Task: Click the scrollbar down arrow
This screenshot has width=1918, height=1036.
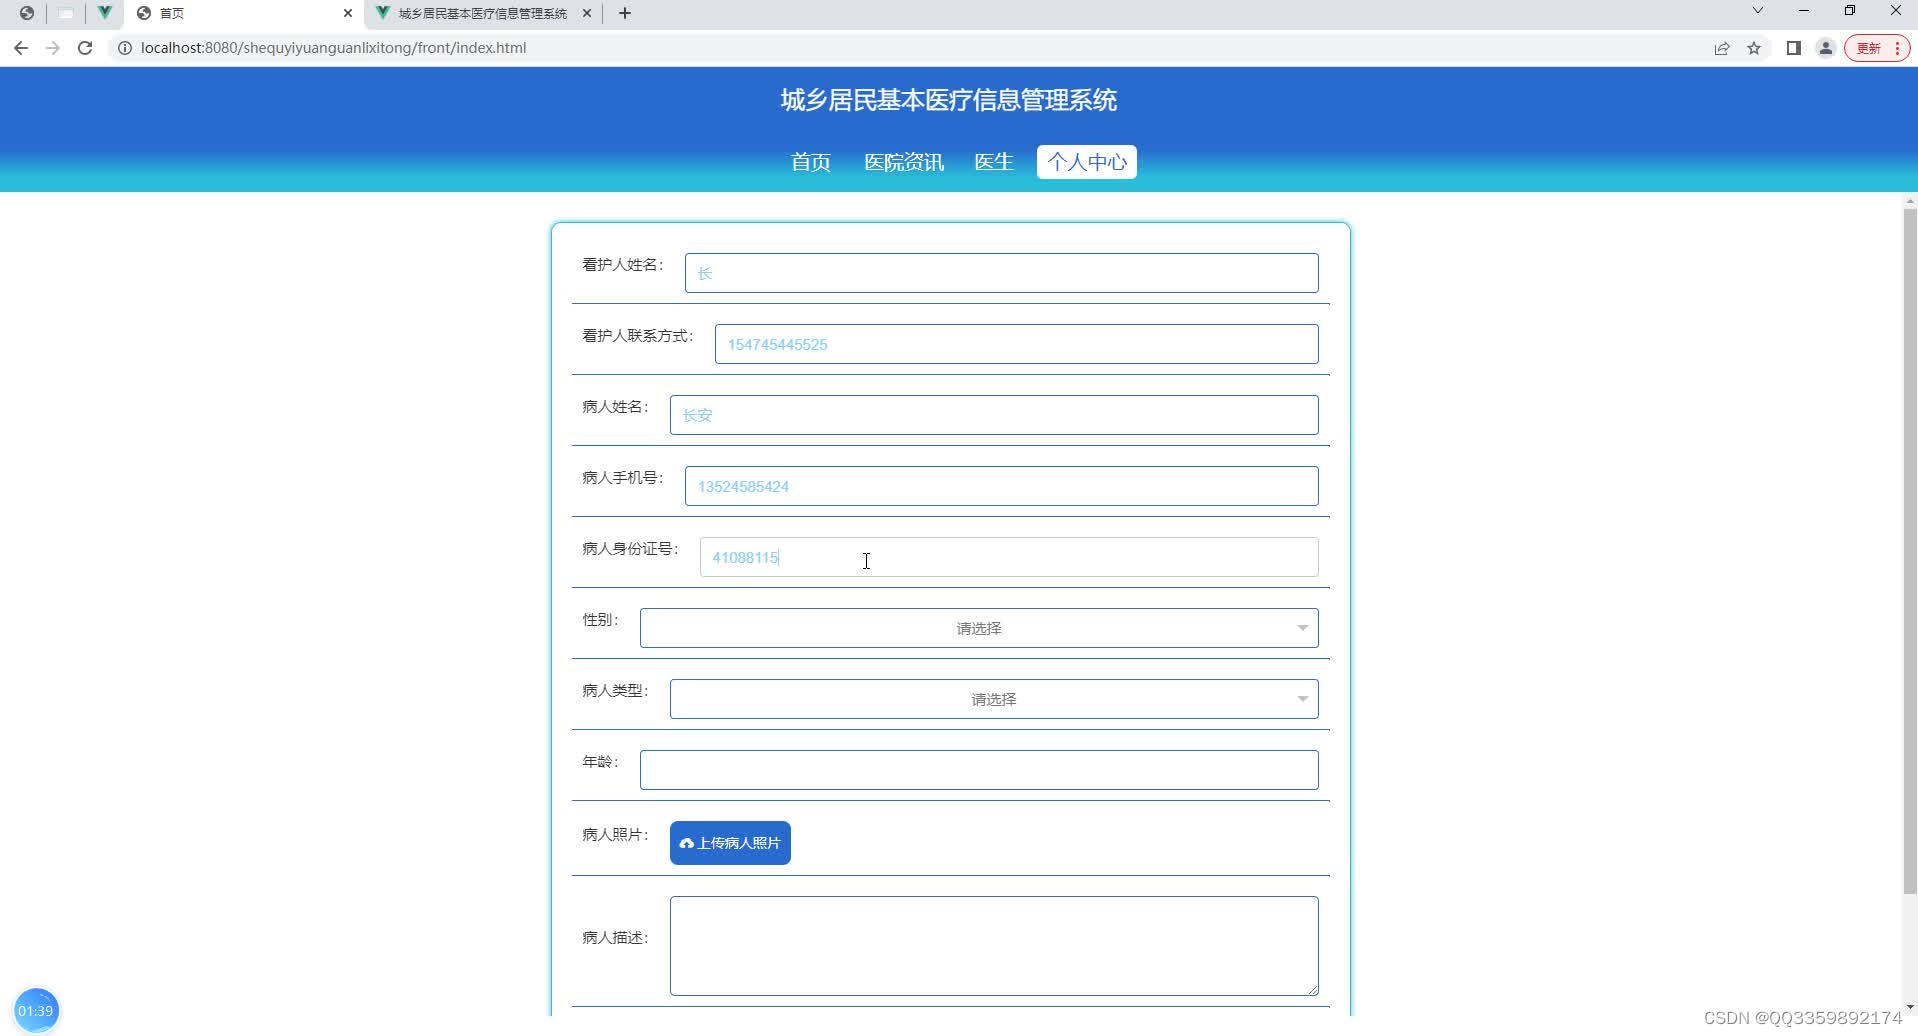Action: click(1910, 1008)
